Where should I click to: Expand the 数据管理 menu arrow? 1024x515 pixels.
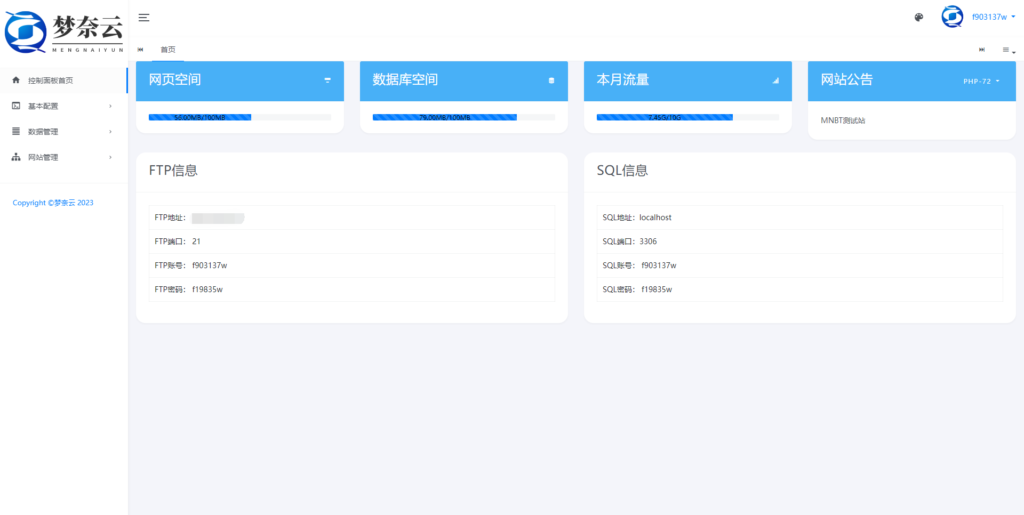click(110, 132)
